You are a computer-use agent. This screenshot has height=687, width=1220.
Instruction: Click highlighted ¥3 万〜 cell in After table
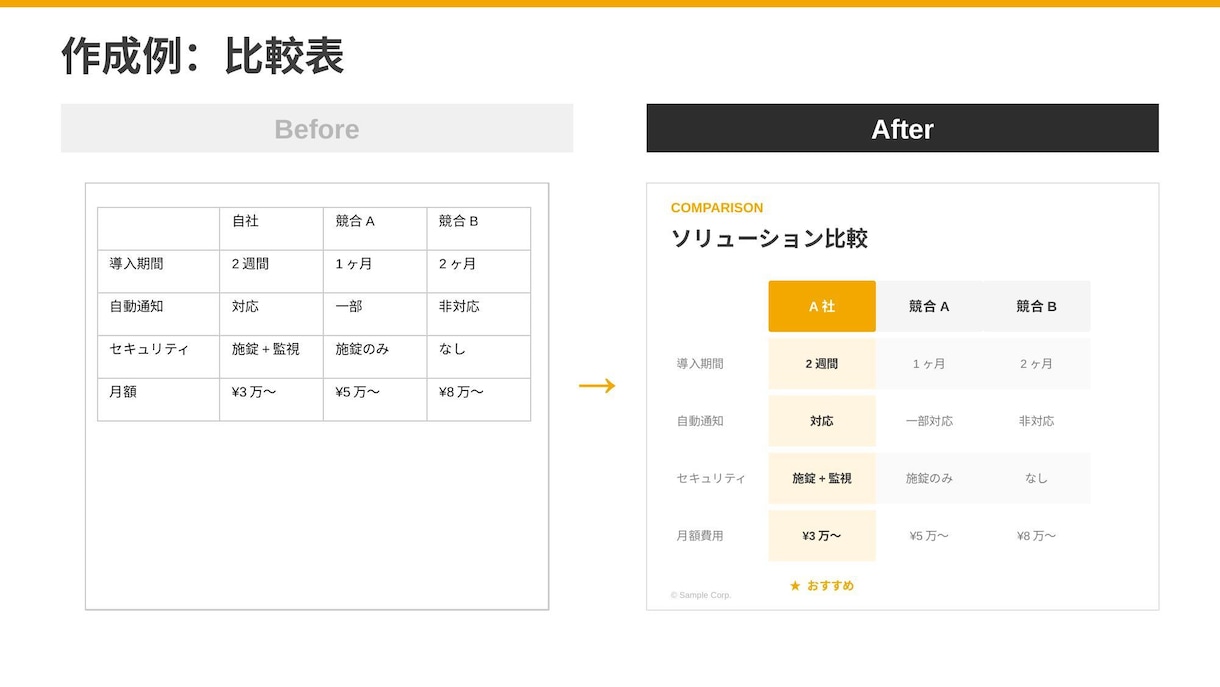[822, 536]
